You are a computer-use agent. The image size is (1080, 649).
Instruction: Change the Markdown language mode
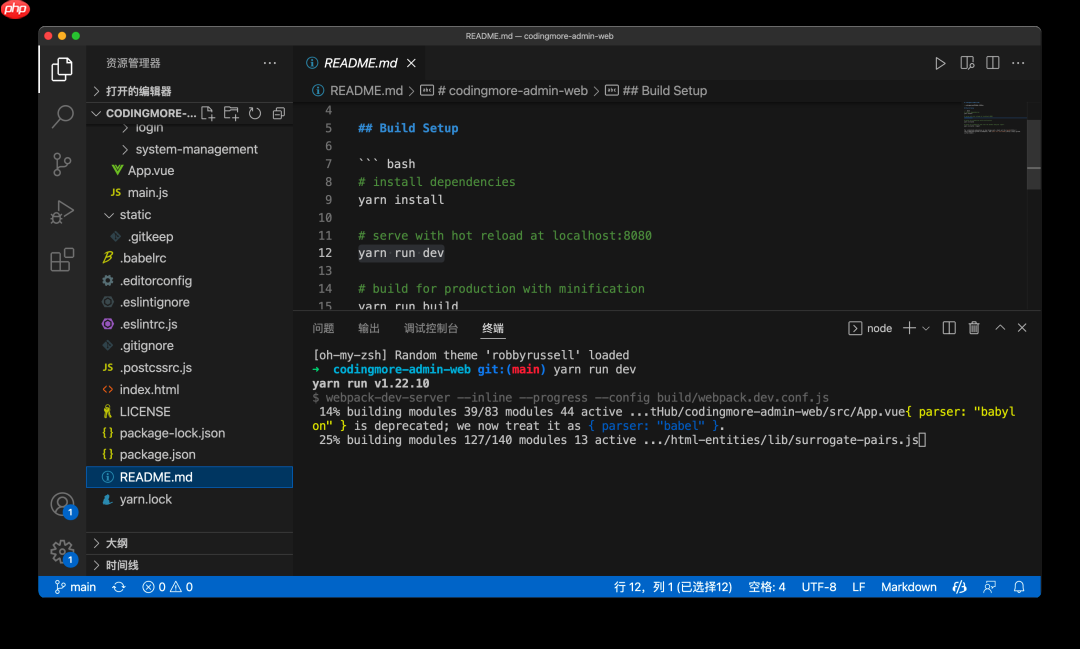point(908,587)
